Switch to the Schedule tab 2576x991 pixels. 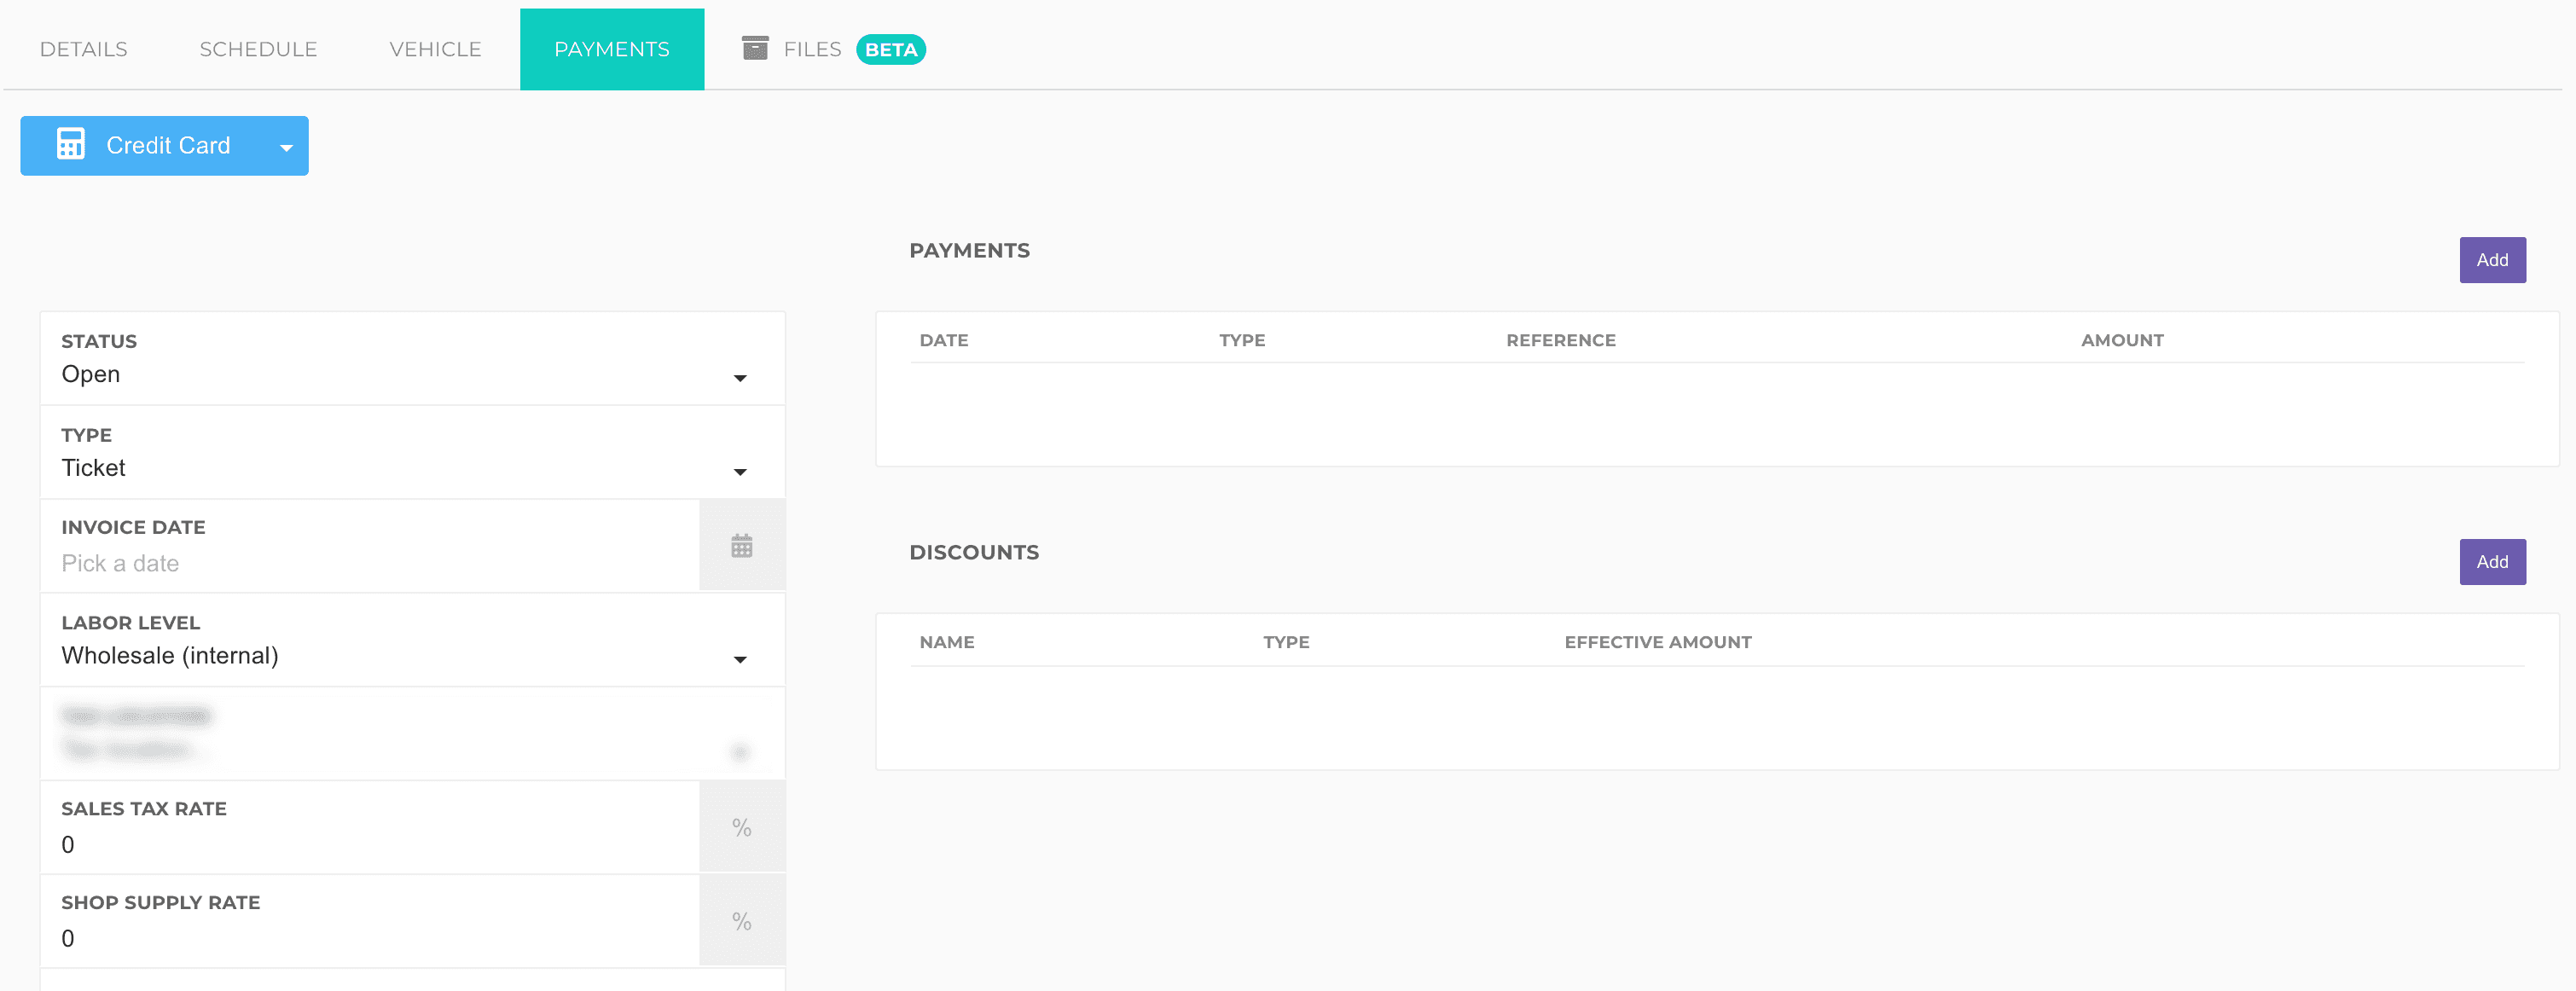tap(258, 49)
